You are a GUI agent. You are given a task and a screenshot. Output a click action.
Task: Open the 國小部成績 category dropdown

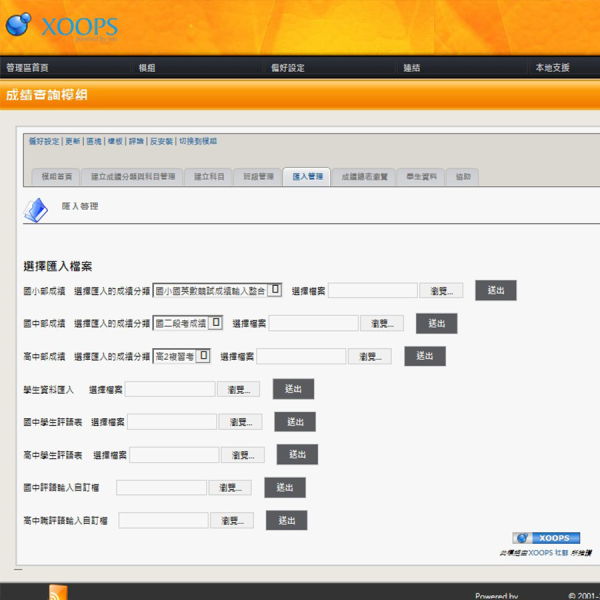(217, 290)
